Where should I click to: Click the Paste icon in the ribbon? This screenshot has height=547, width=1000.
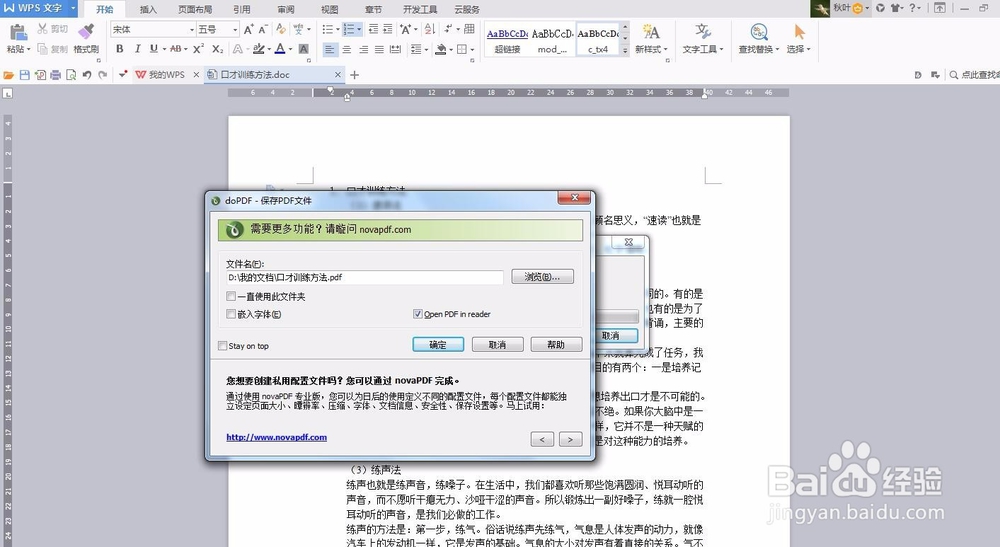pyautogui.click(x=18, y=32)
